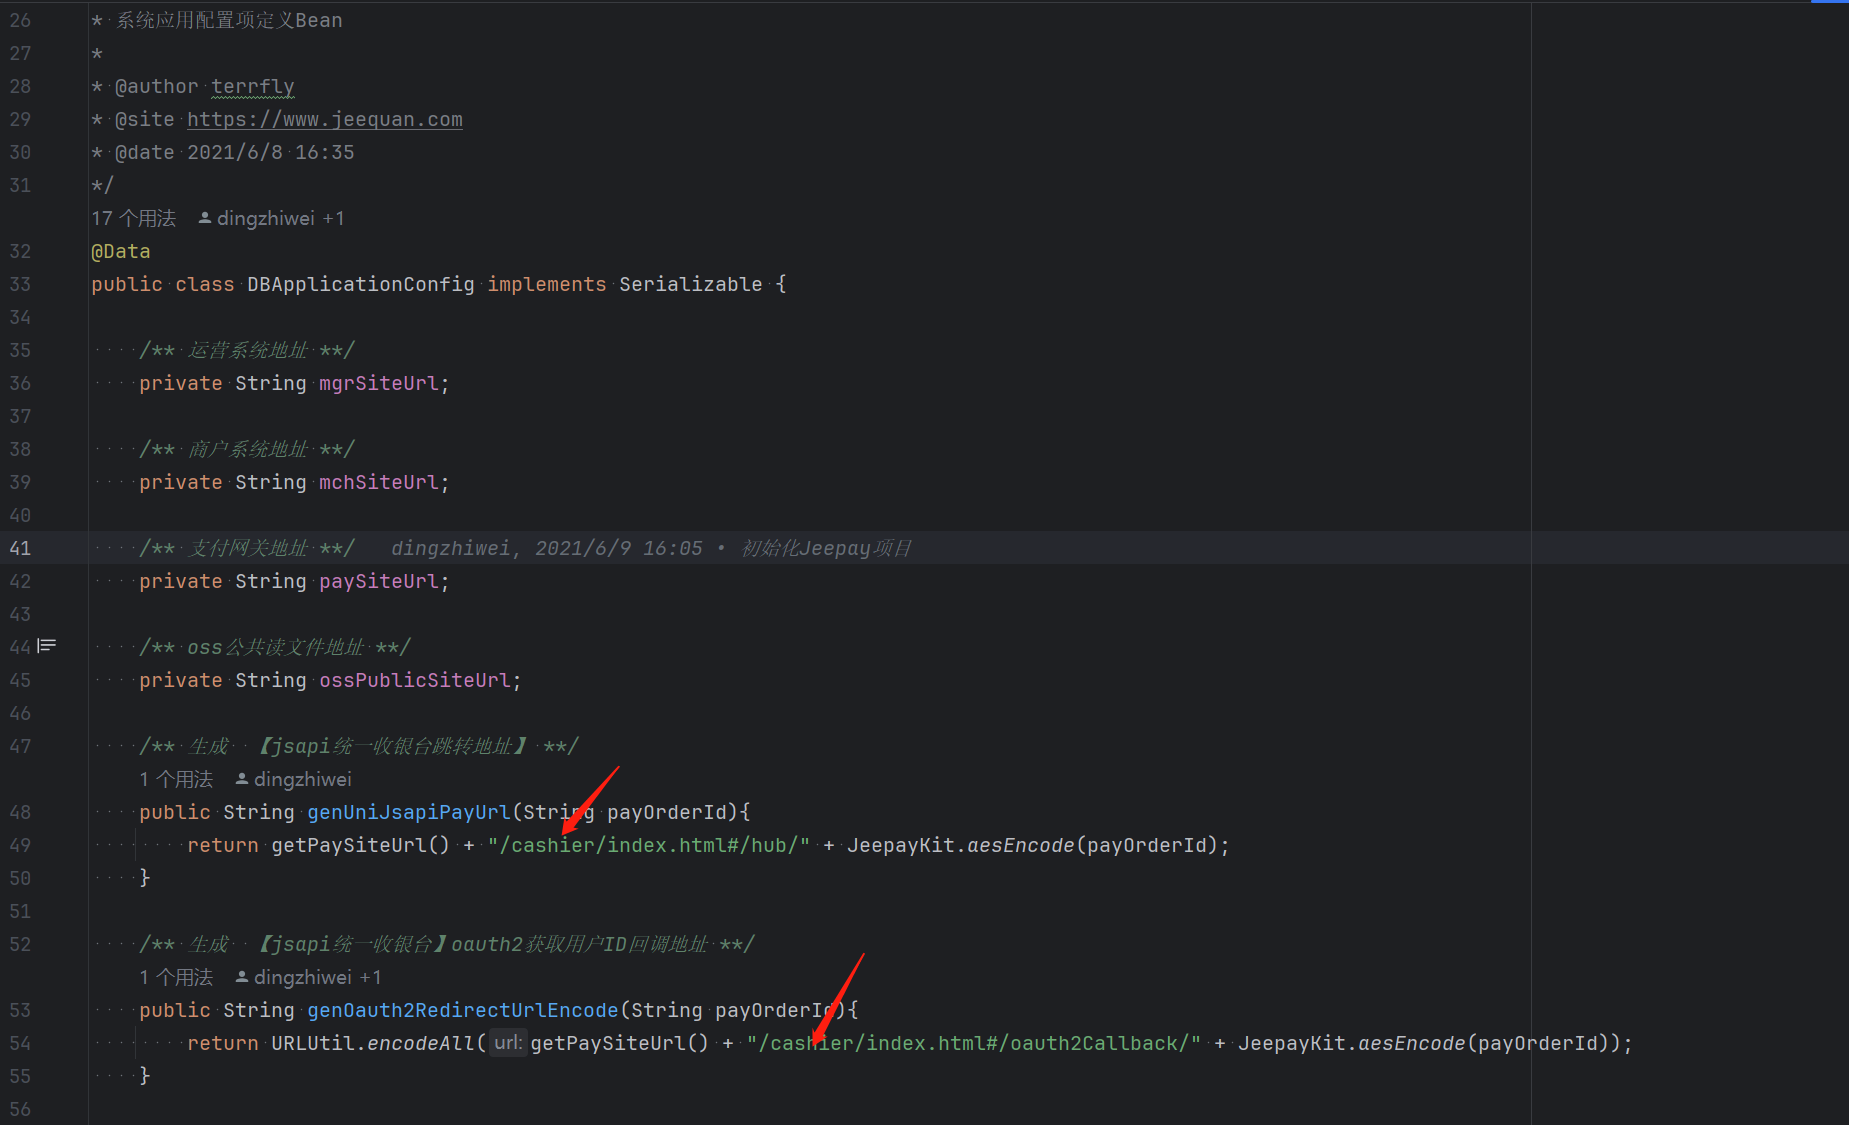Click the class name DBApplicationConfig
The image size is (1849, 1125).
361,284
